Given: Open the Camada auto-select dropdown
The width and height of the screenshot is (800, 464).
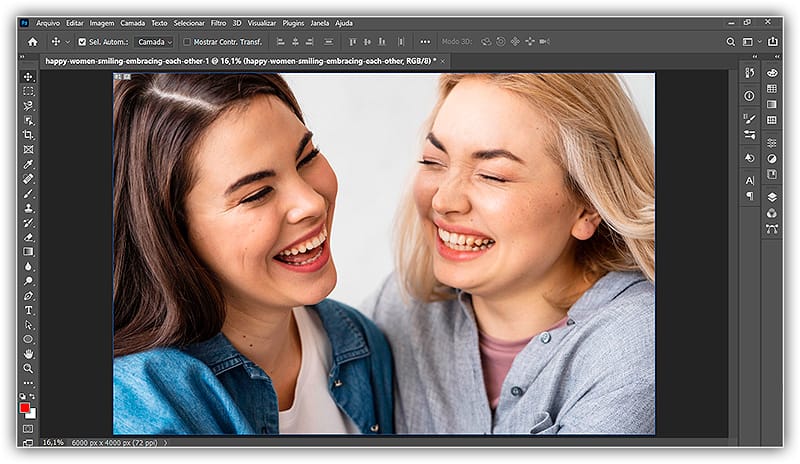Looking at the screenshot, I should [x=155, y=42].
